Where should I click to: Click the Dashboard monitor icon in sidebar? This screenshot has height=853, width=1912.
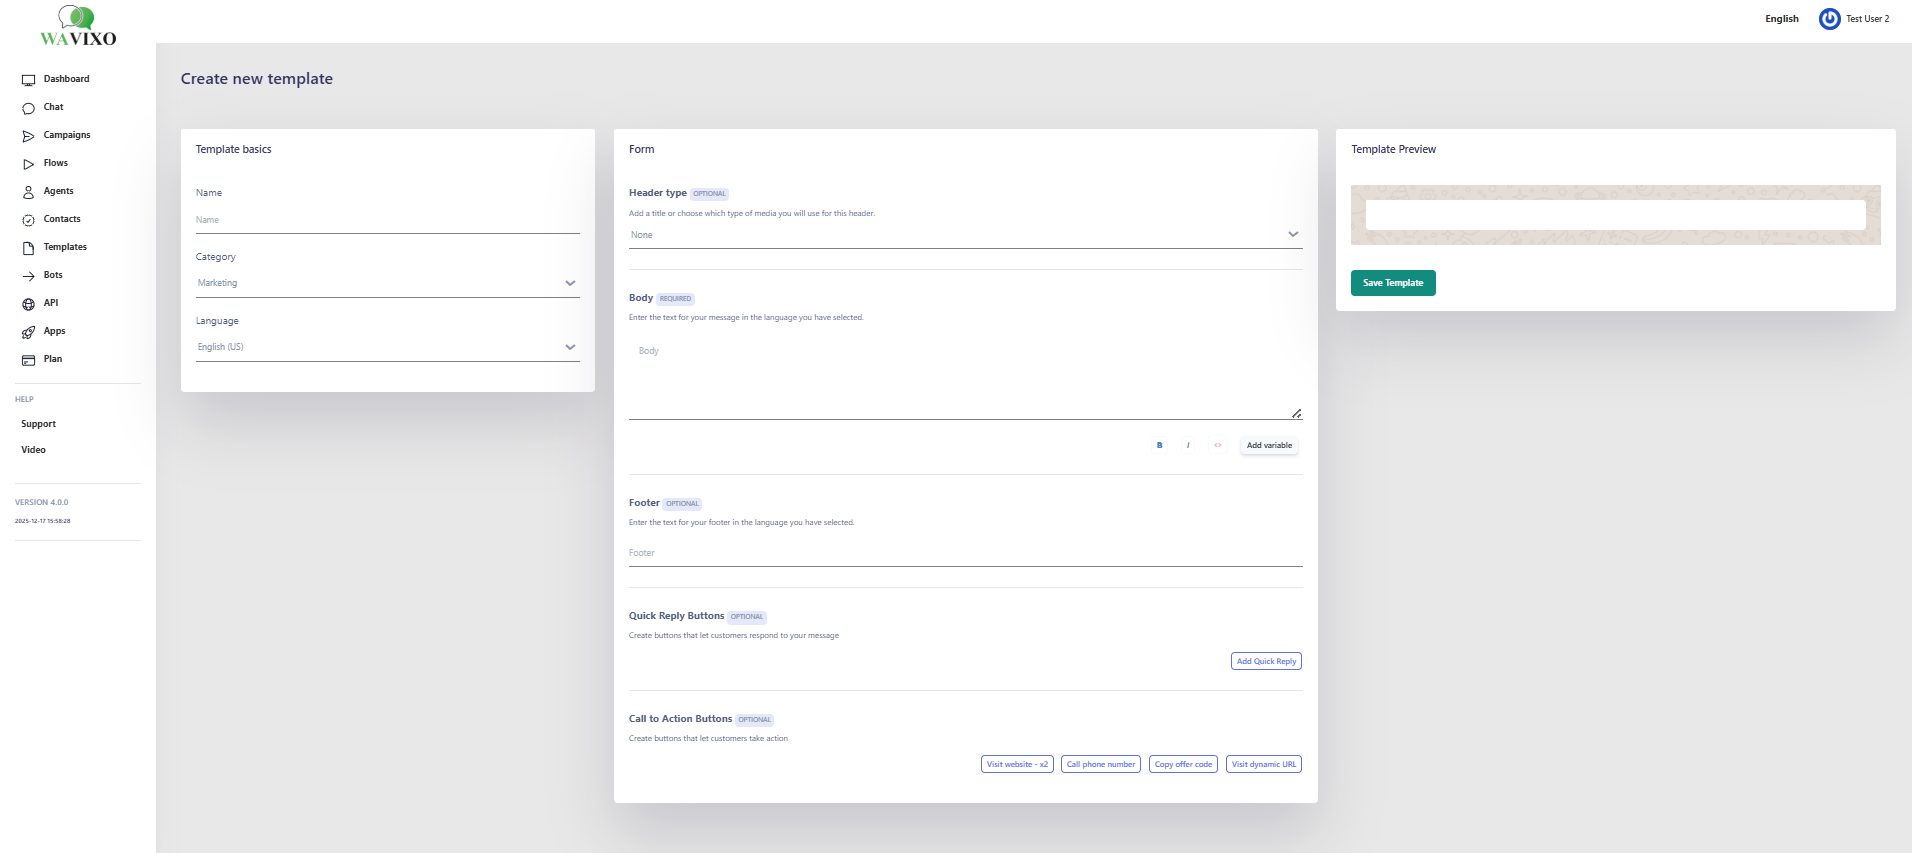(28, 80)
